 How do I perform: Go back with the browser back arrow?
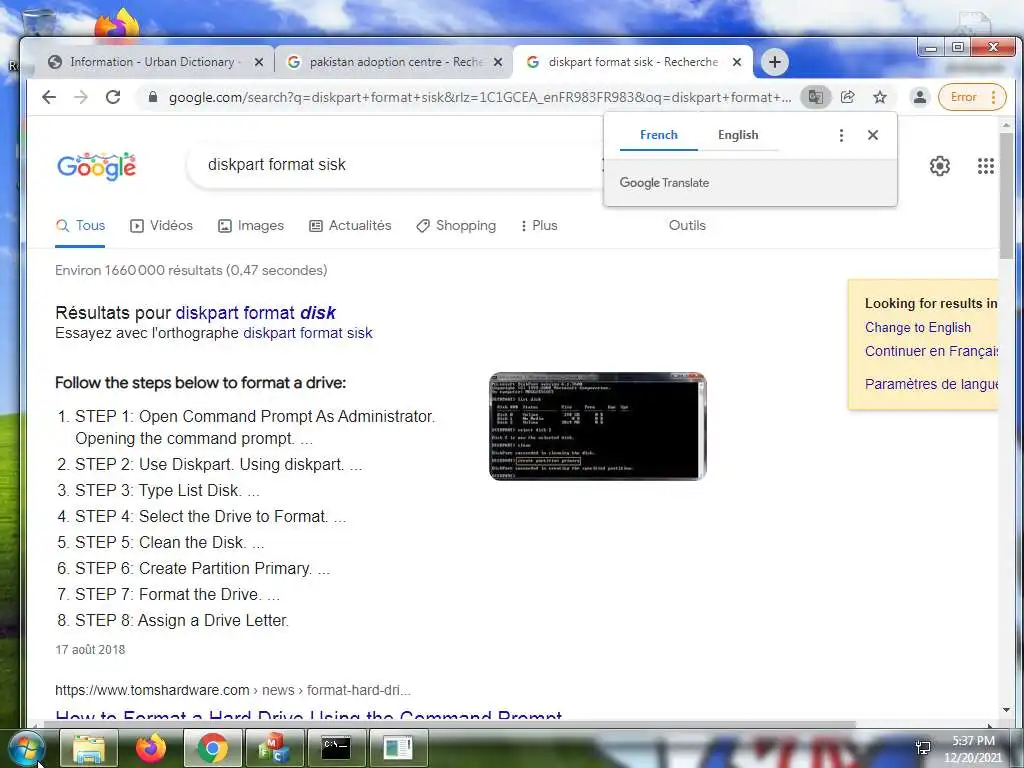49,97
